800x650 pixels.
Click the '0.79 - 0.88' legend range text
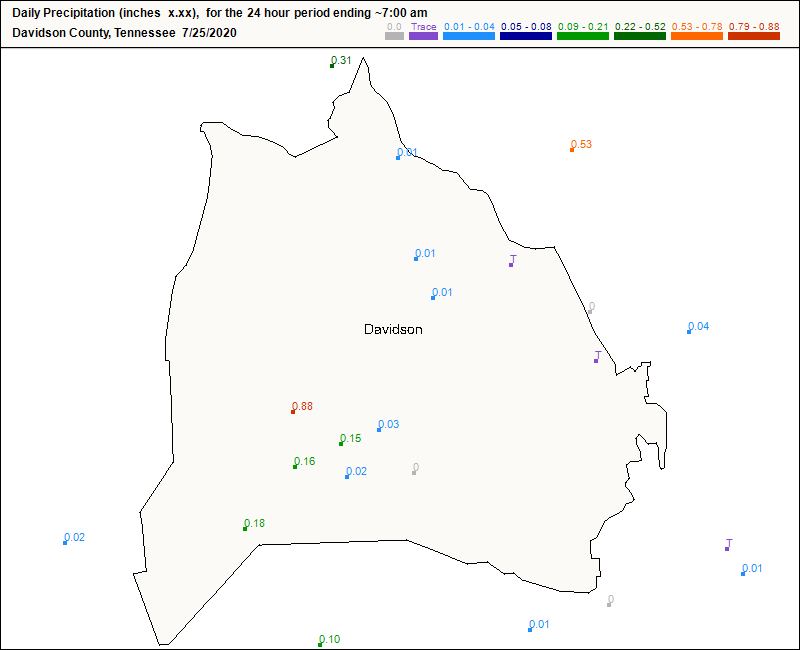tap(754, 27)
